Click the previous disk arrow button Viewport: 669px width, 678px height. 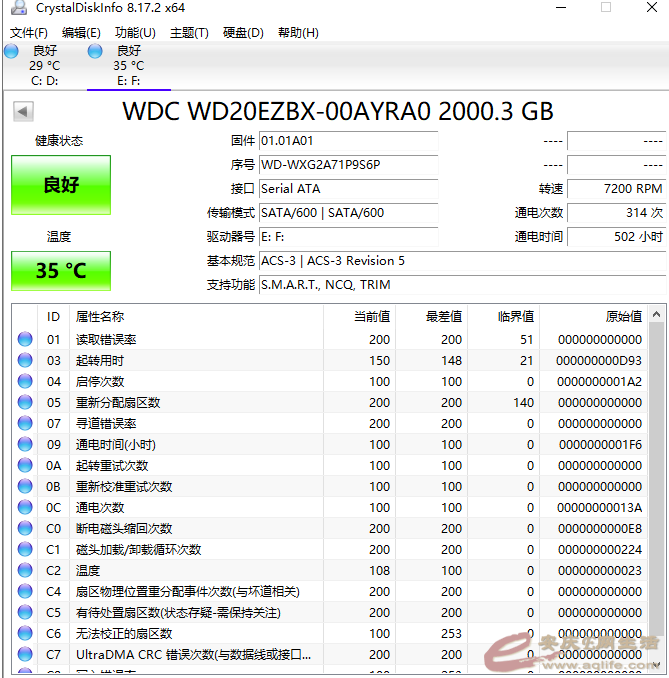coord(23,111)
